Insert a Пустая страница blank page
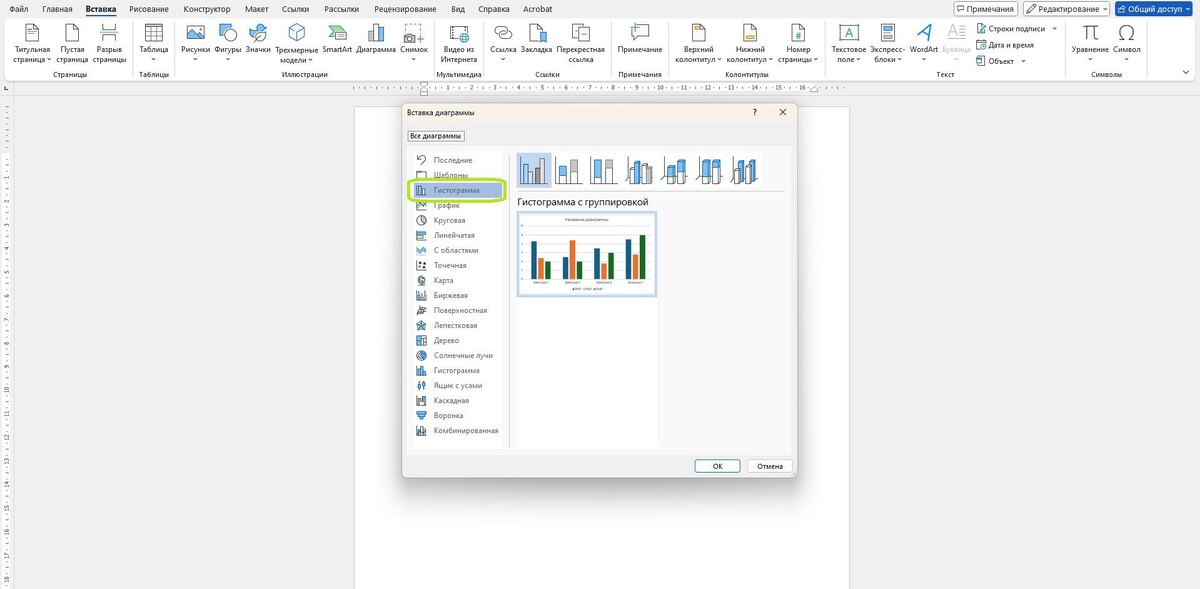Viewport: 1200px width, 589px height. click(x=72, y=43)
